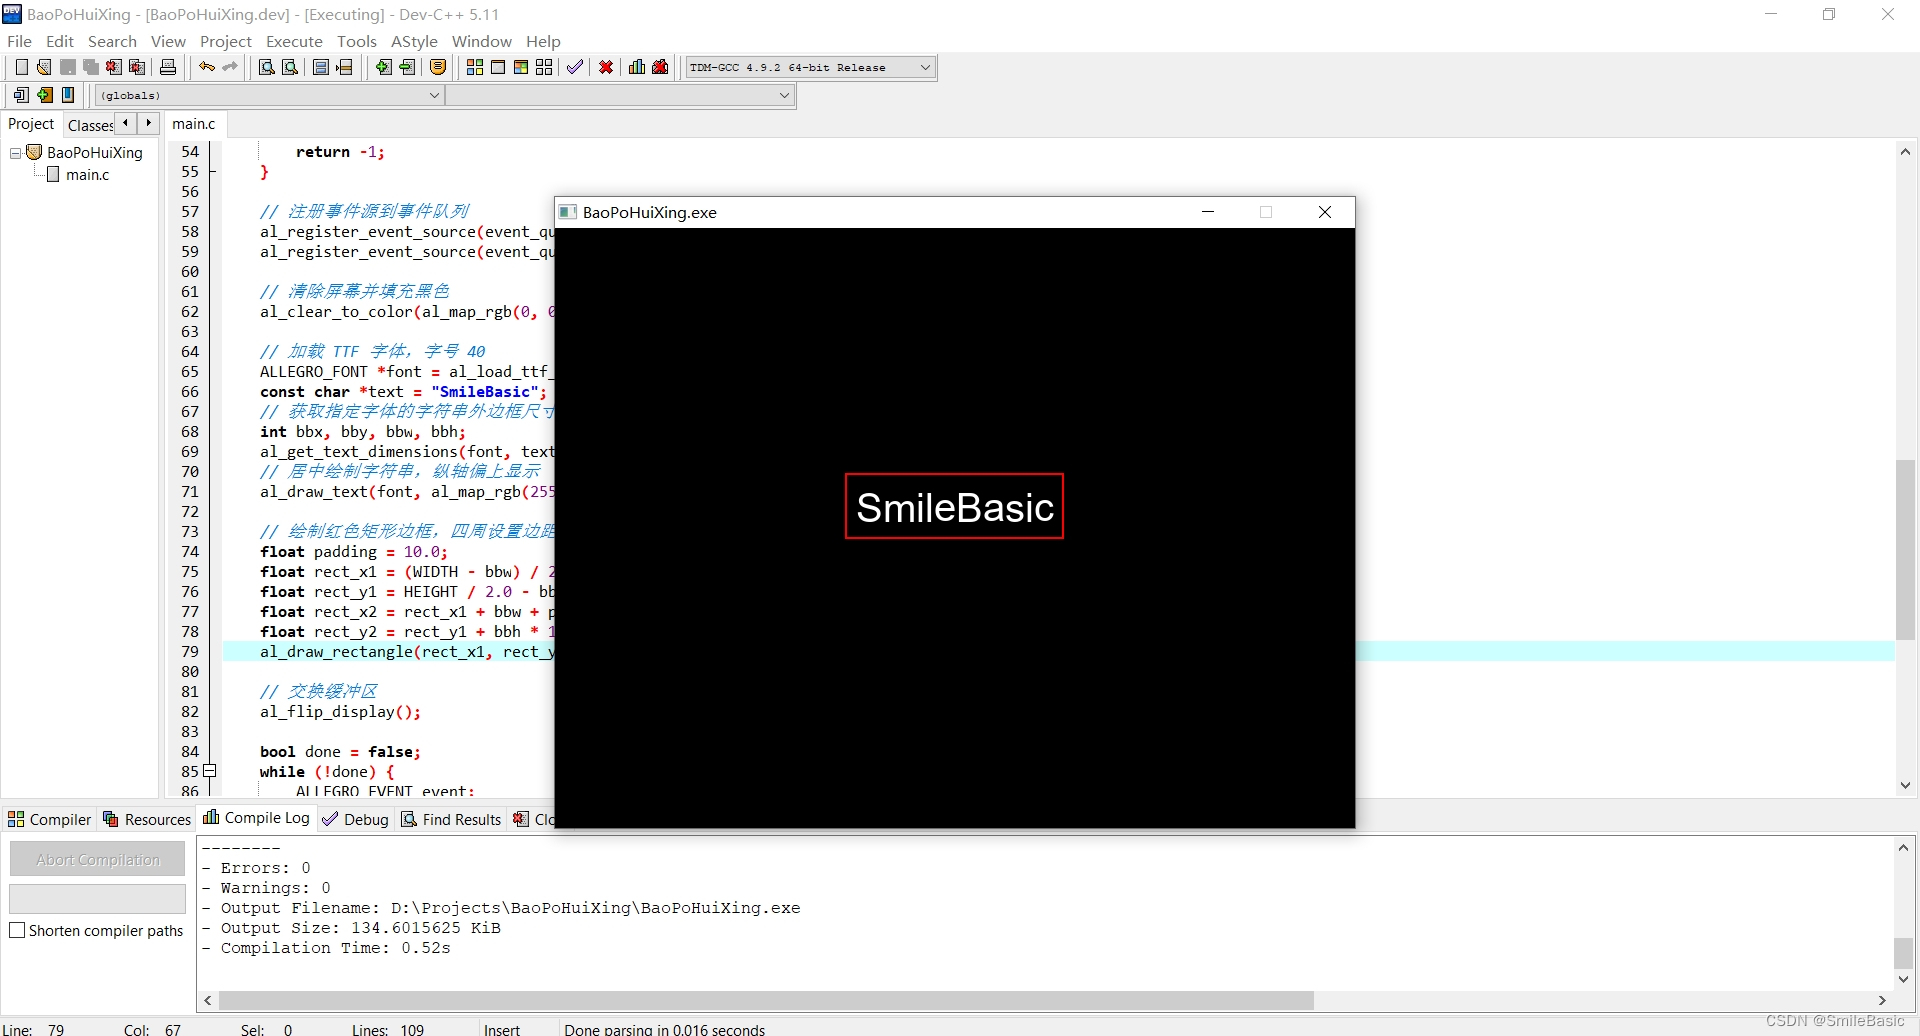Click the Rebuild All icon
Viewport: 1920px width, 1036px height.
coord(544,67)
